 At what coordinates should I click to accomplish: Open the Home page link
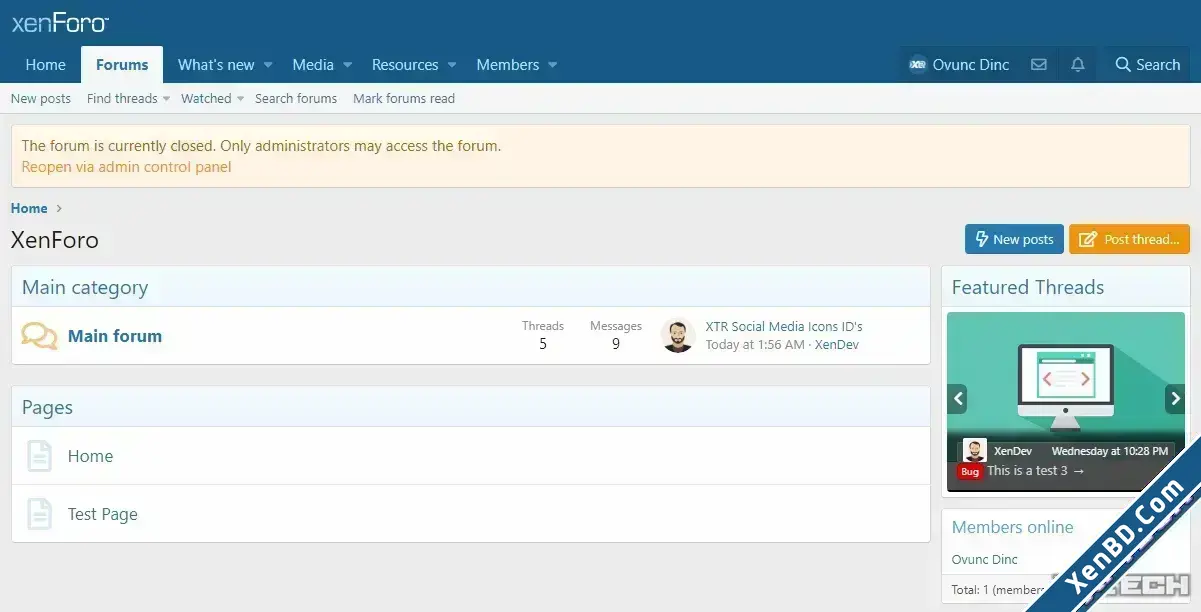click(x=90, y=456)
